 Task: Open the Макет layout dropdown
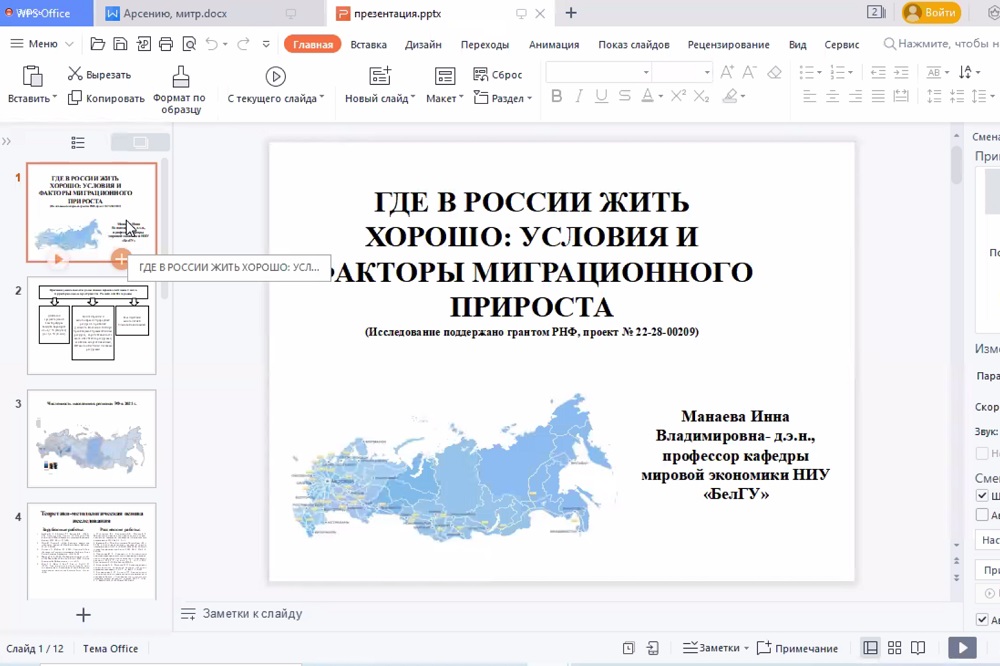tap(444, 98)
